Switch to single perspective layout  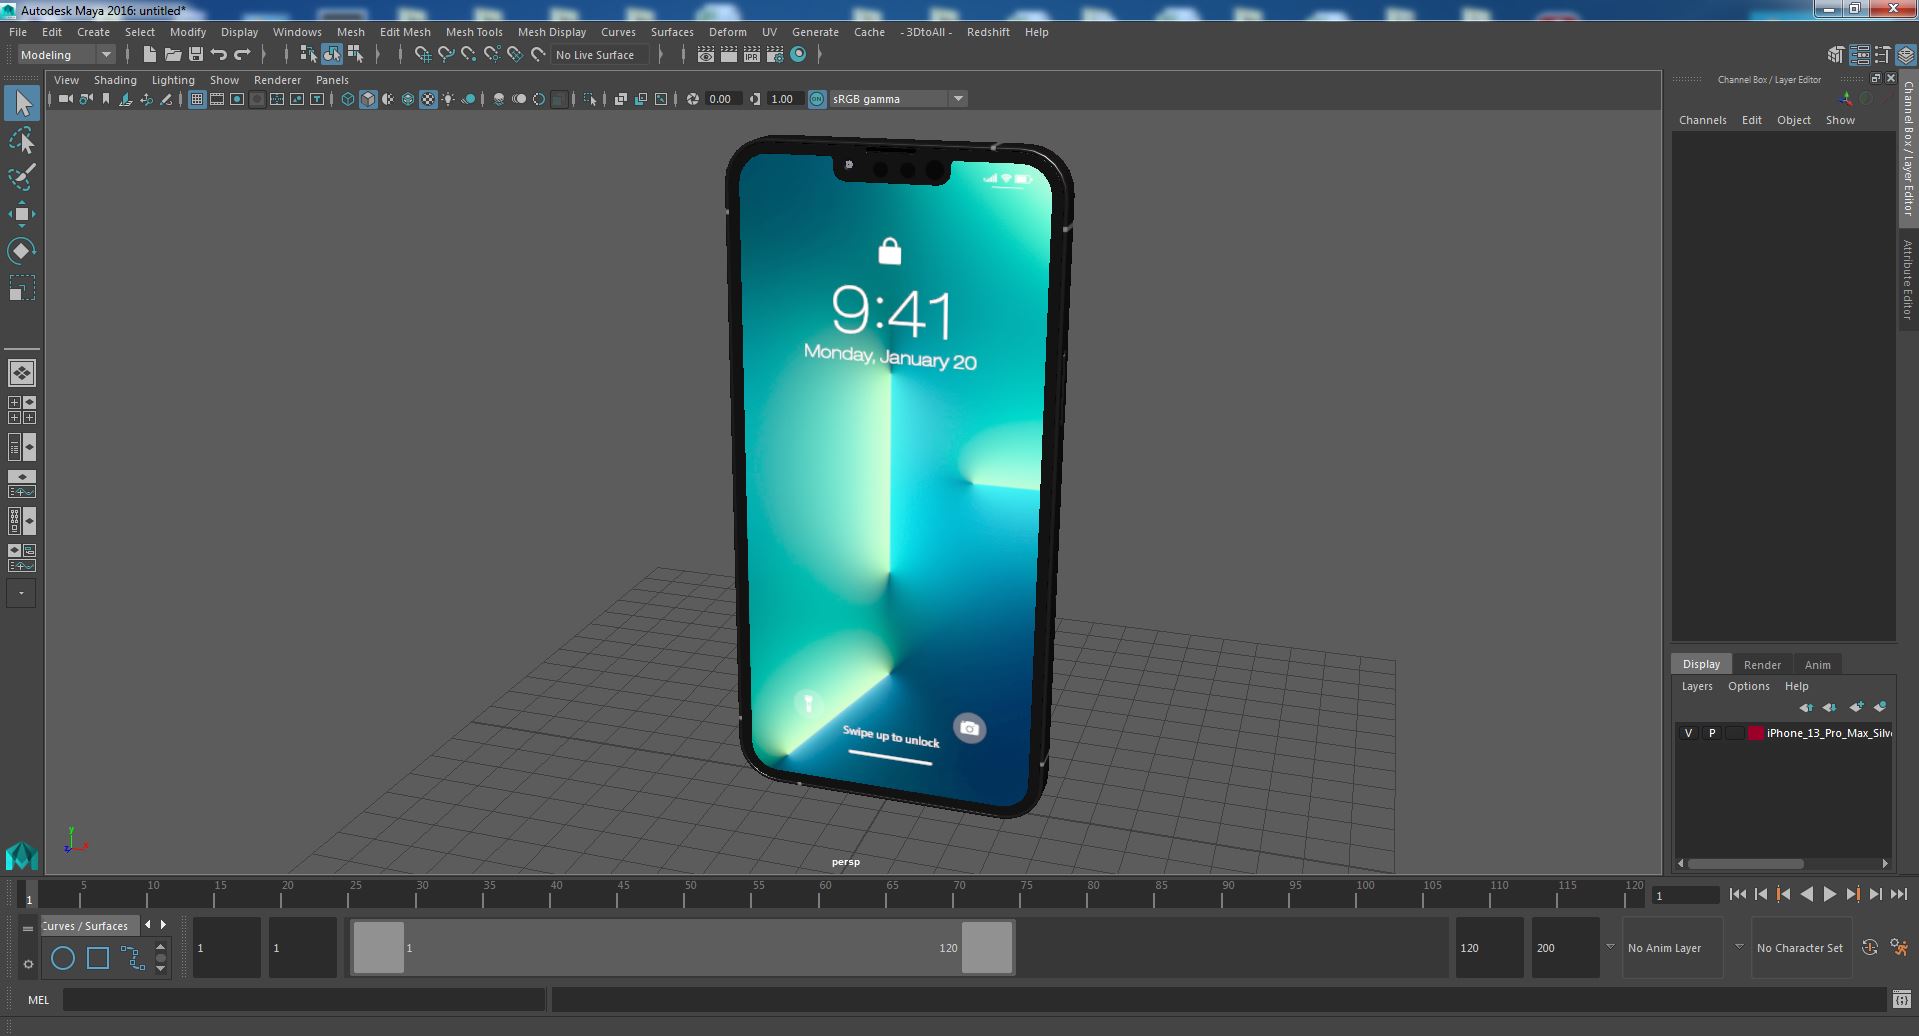point(22,373)
